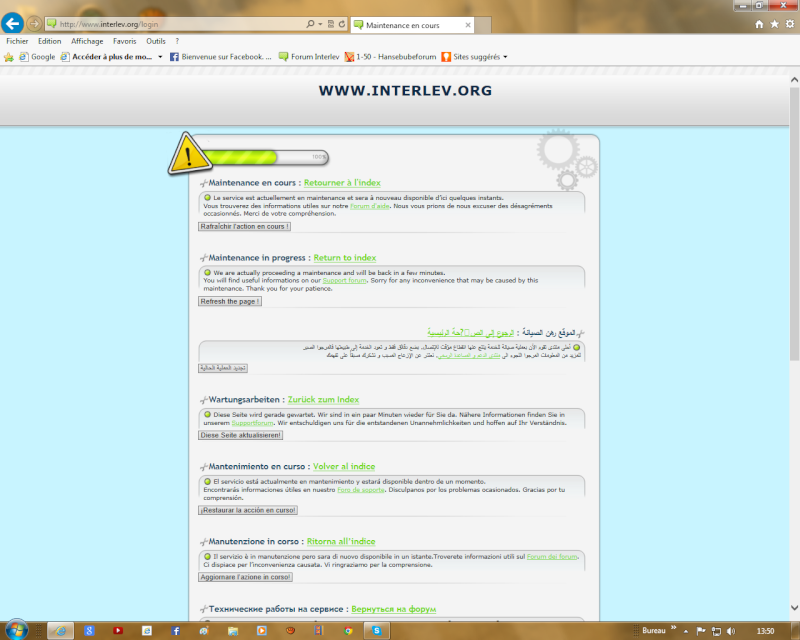The image size is (800, 640).
Task: Click the 'Zurück zum Index' link
Action: (323, 400)
